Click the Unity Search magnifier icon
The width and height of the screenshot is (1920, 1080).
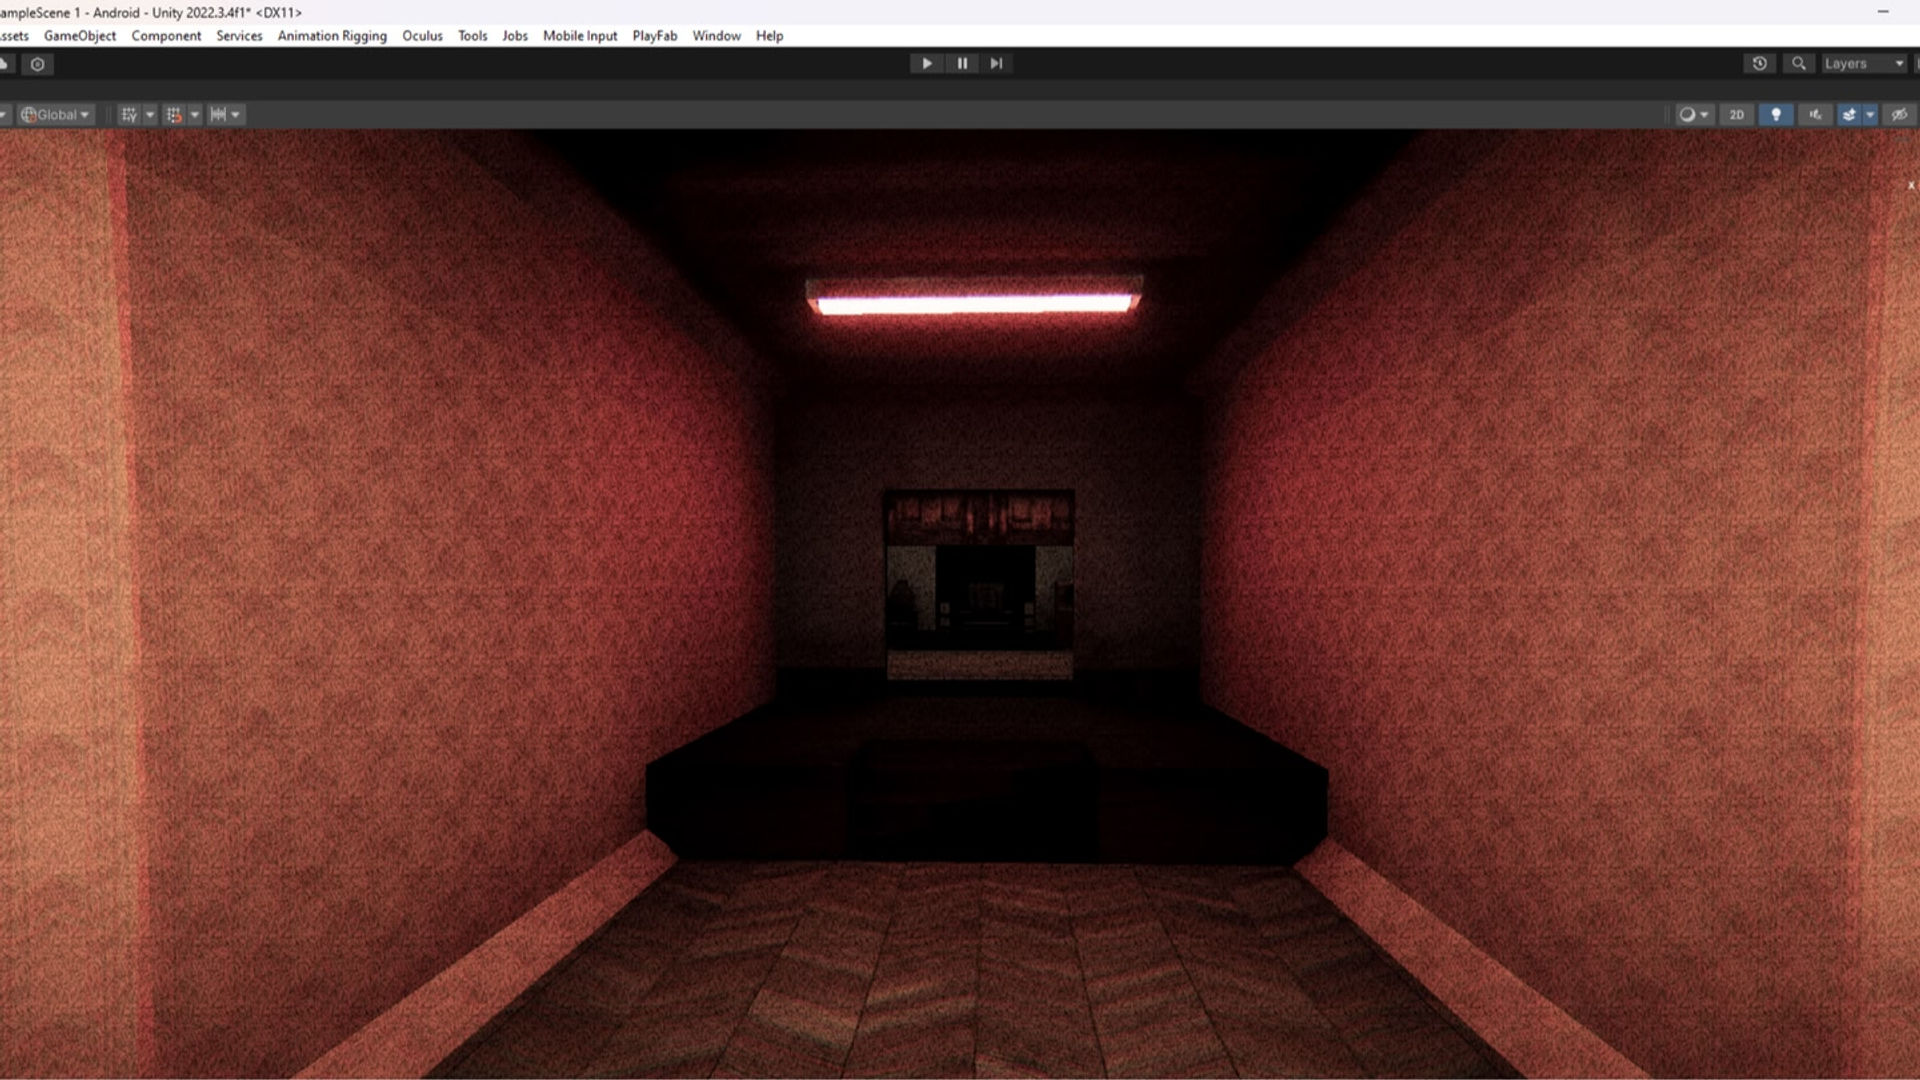point(1798,63)
